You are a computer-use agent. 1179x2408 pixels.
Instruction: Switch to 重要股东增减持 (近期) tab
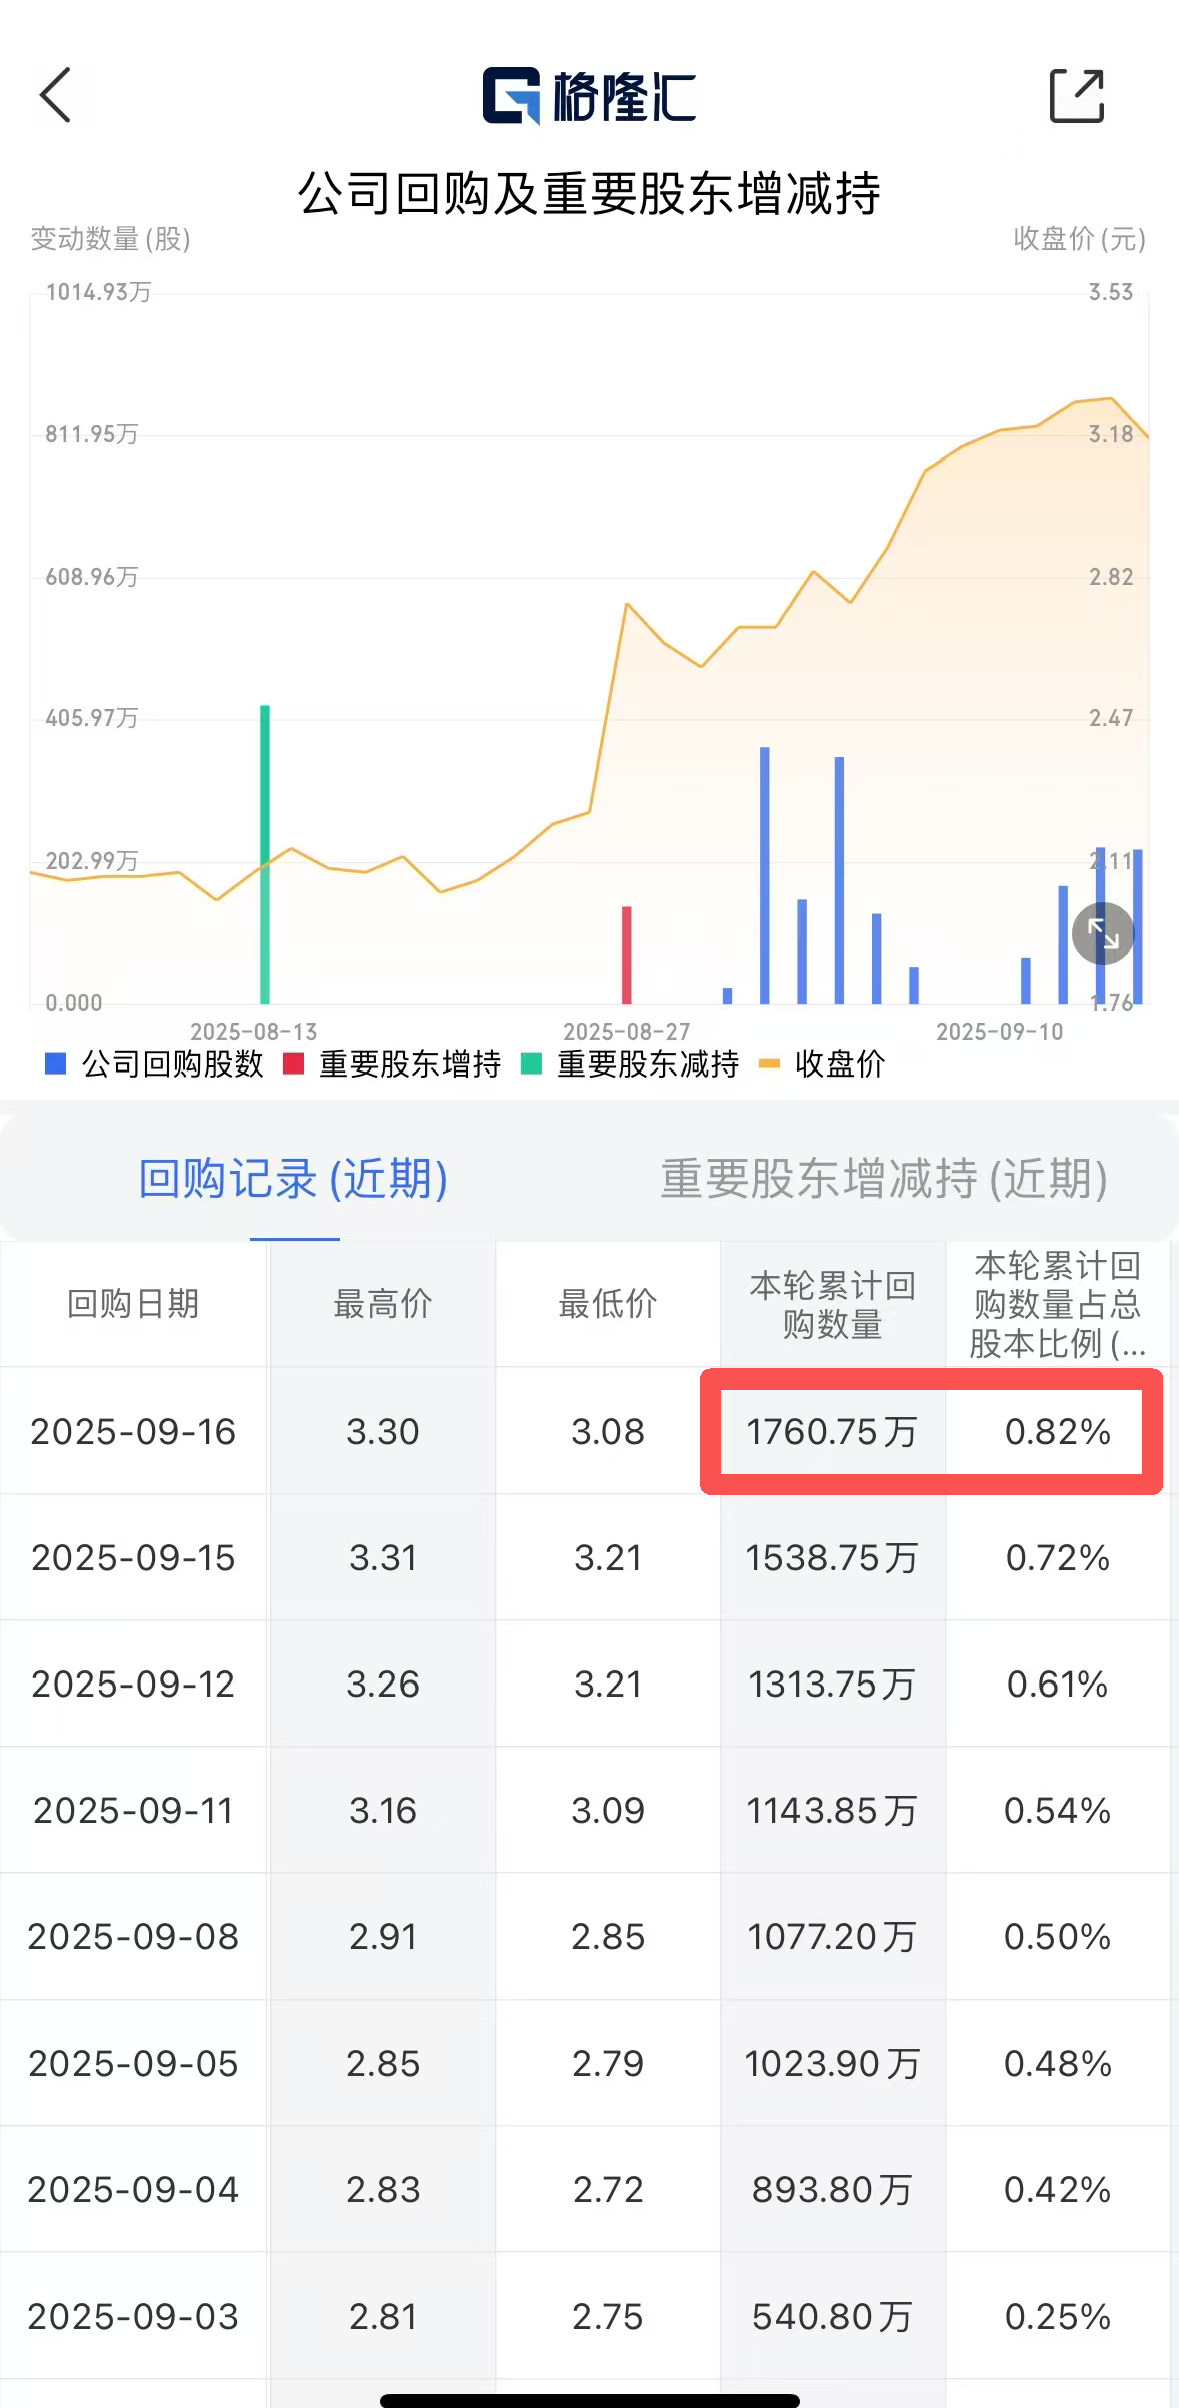pos(883,1179)
